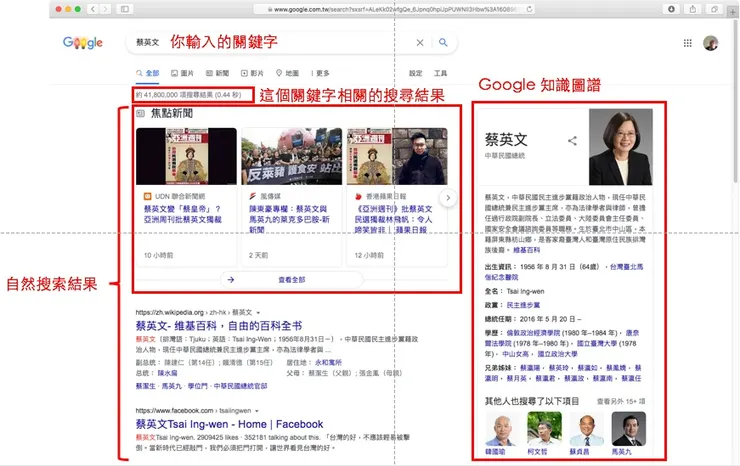Image resolution: width=740 pixels, height=466 pixels.
Task: Open 柯文哲 related person thumbnail
Action: 545,429
